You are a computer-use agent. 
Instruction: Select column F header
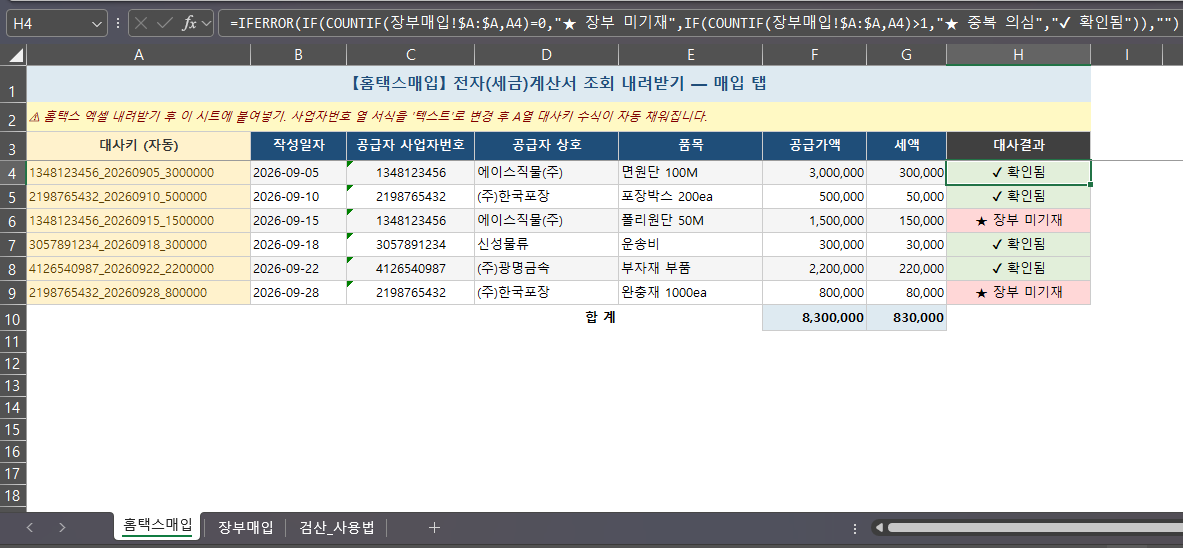(814, 54)
